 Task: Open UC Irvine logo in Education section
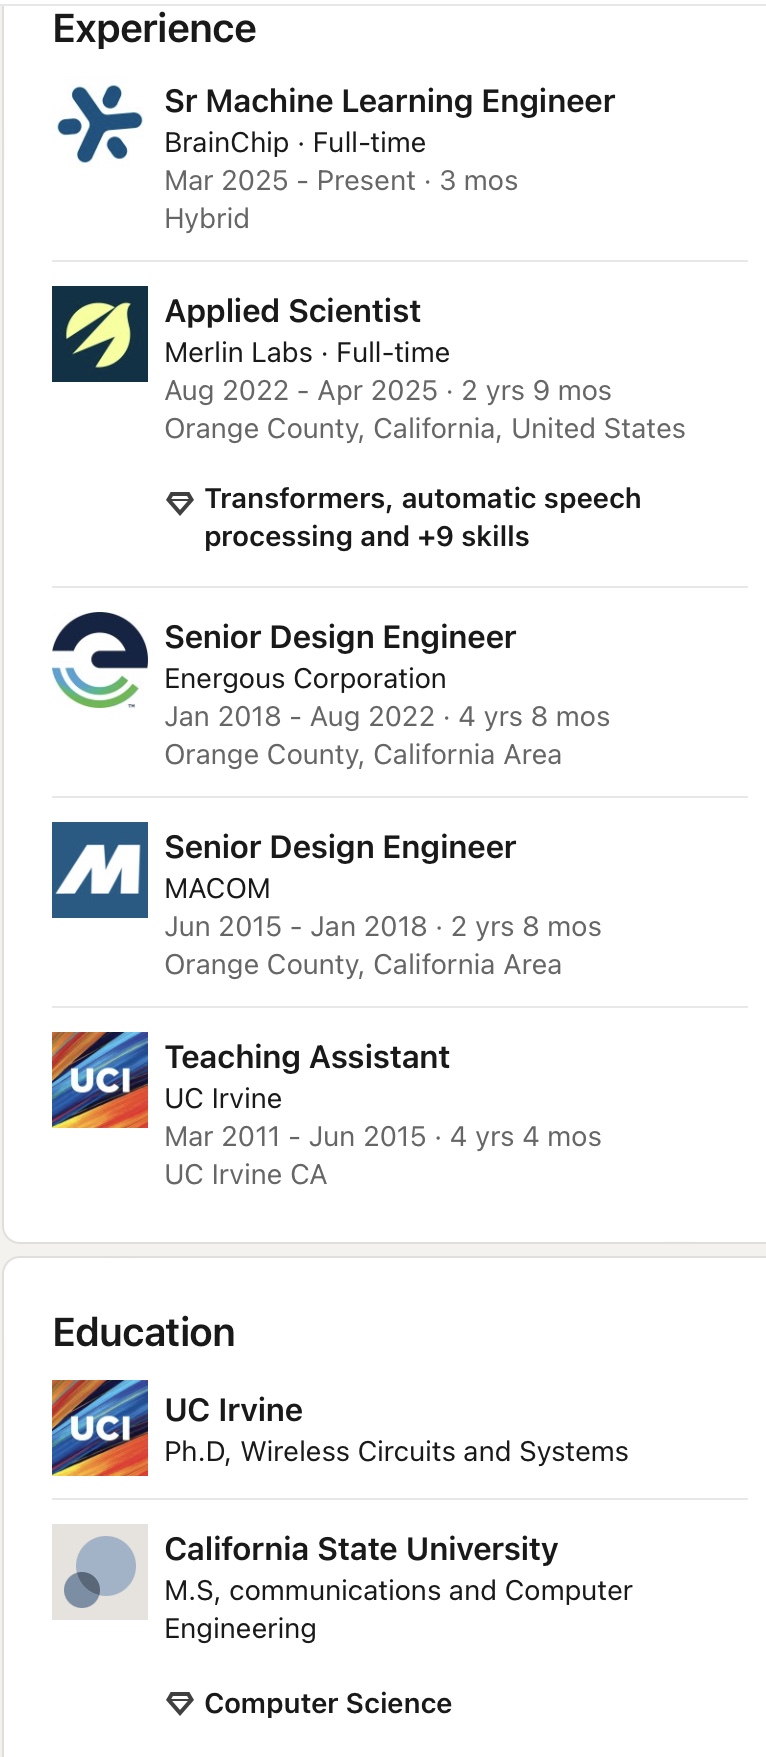100,1428
